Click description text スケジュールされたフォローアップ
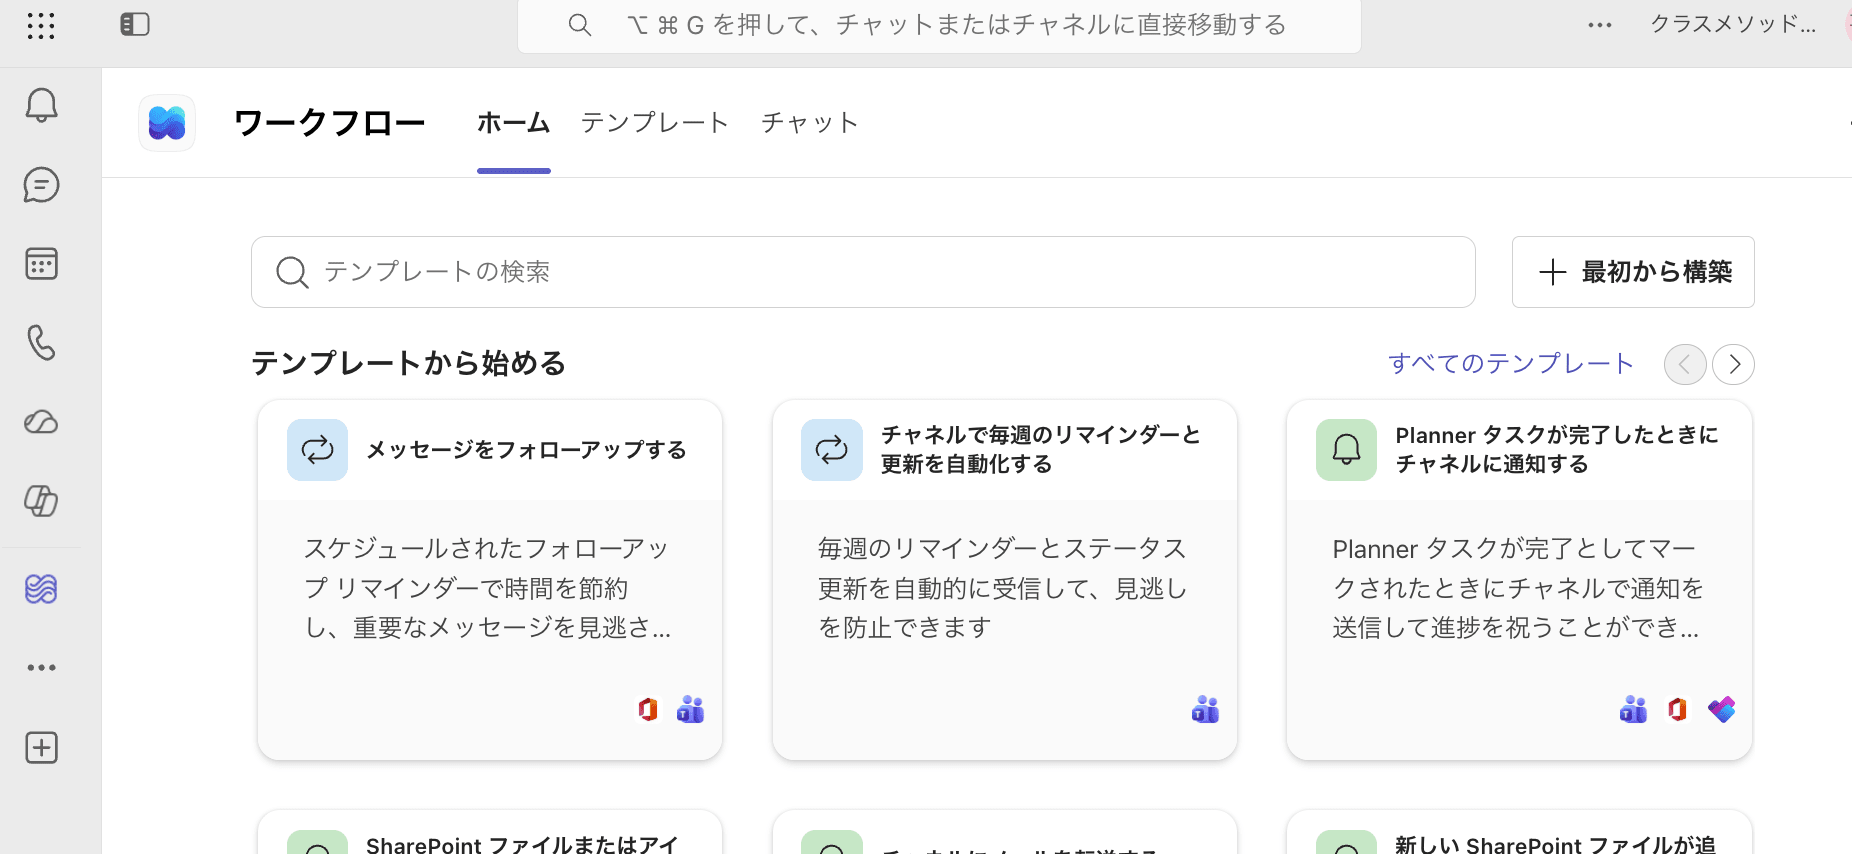Screen dimensions: 1852x854 [x=487, y=588]
